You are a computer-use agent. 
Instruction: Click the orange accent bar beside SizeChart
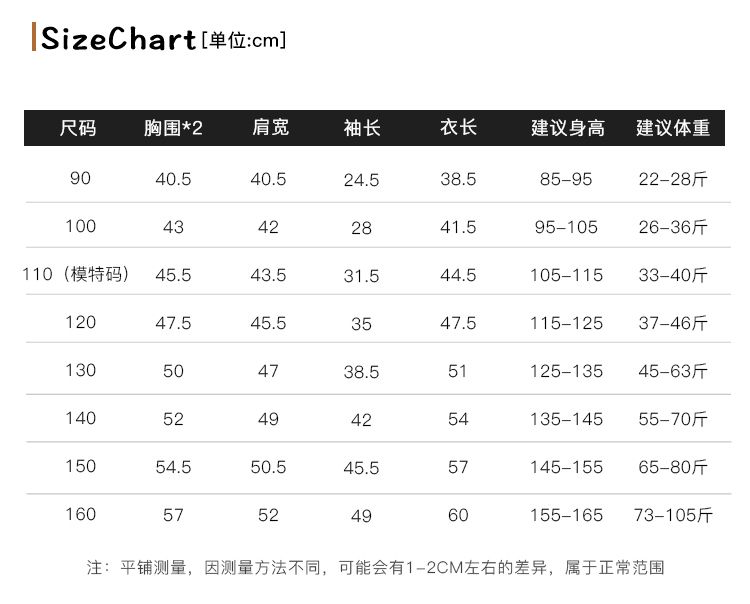34,36
